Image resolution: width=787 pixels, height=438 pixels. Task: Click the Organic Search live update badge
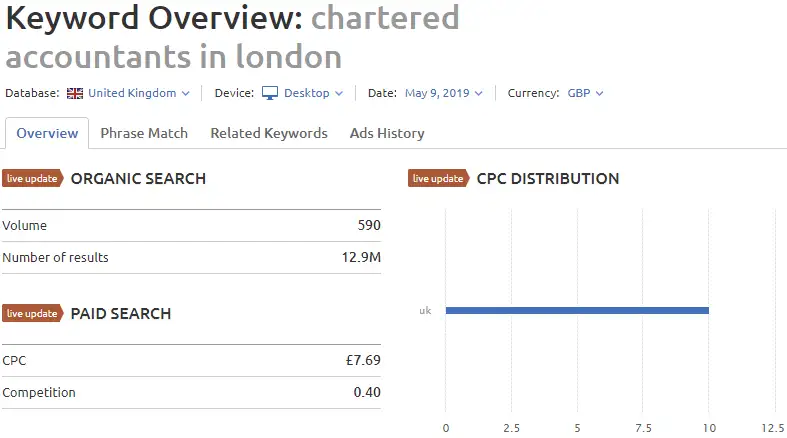click(33, 178)
